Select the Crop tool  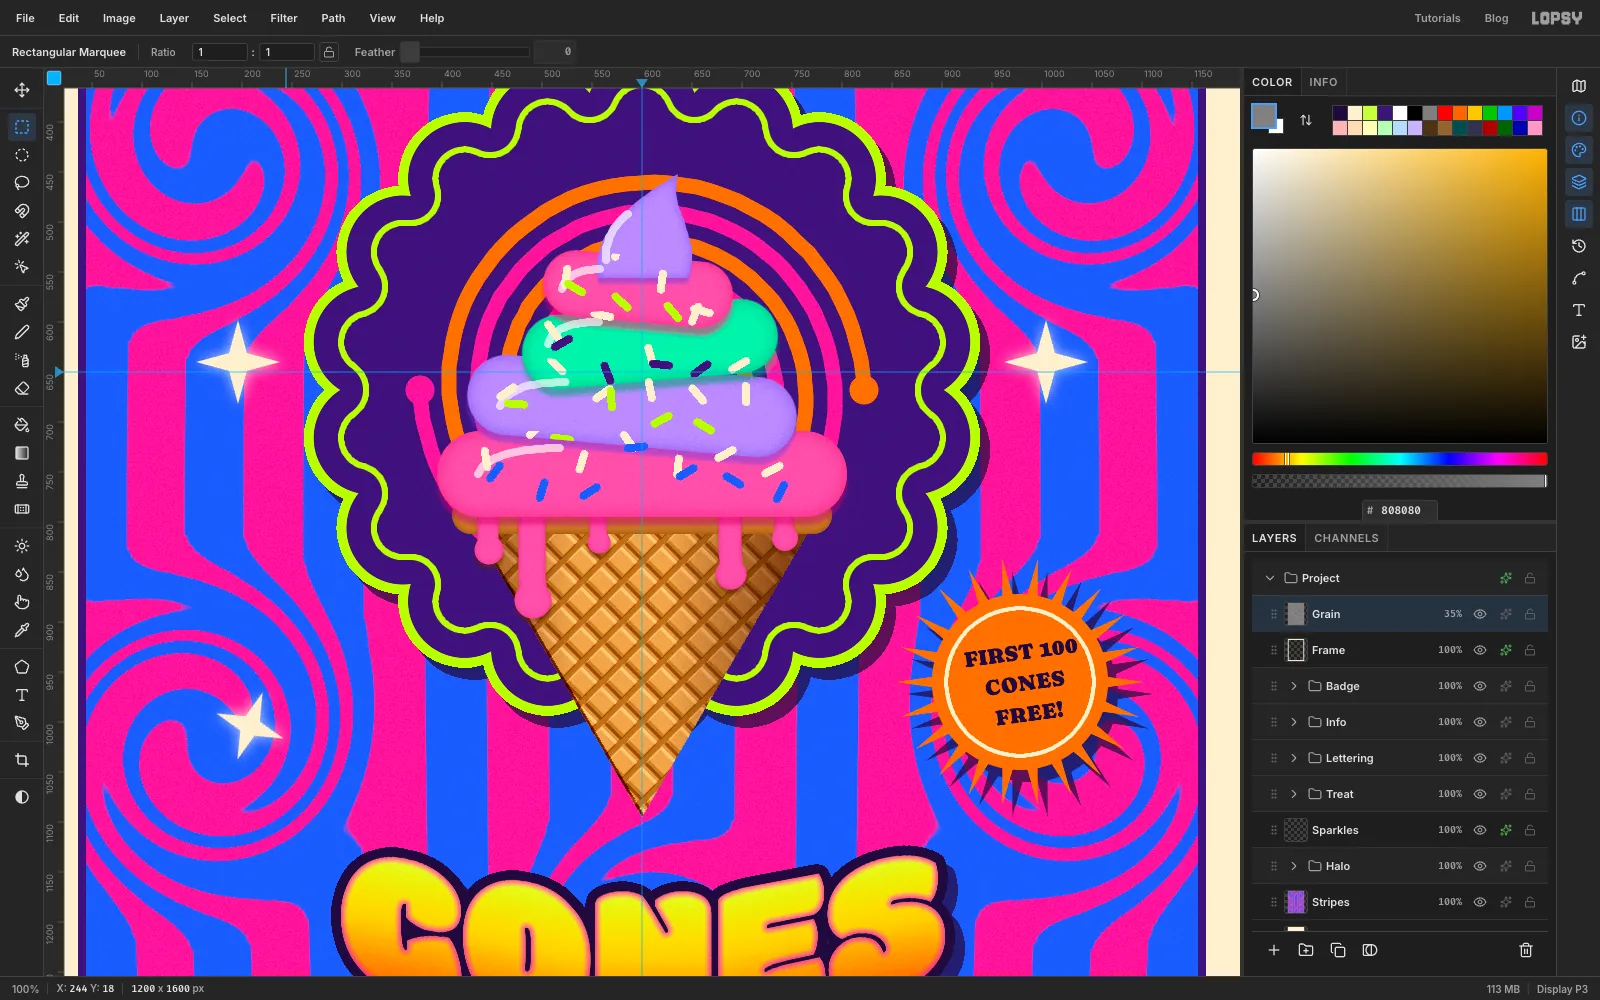[x=22, y=760]
